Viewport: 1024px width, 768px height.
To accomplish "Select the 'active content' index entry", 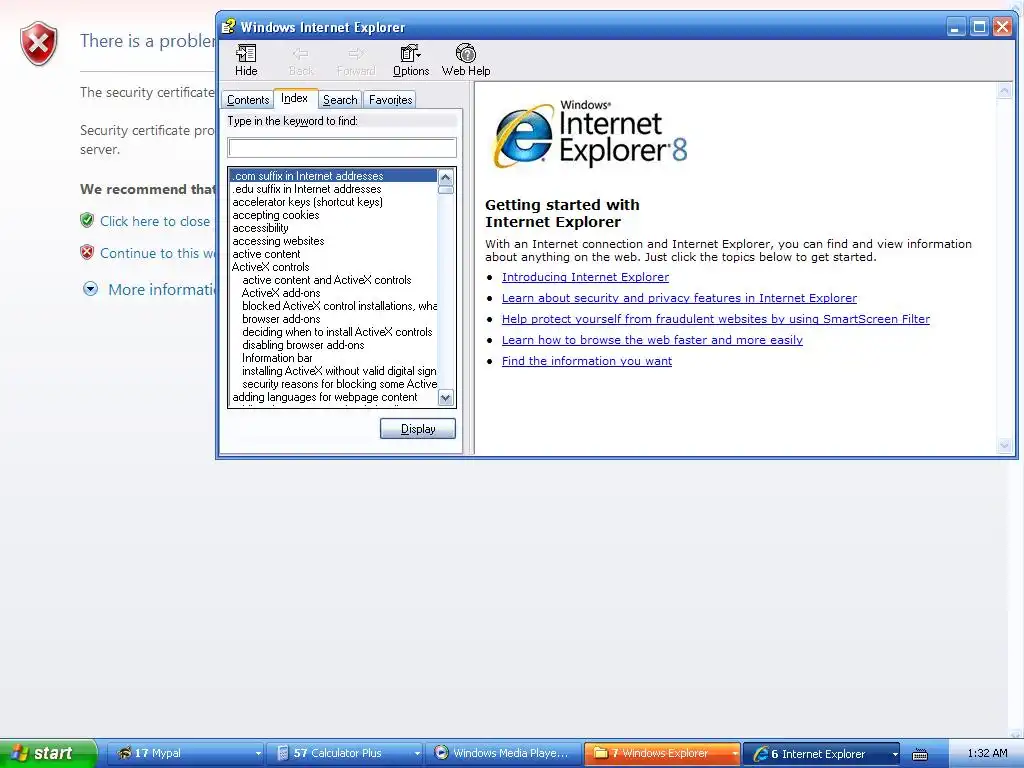I will [334, 254].
